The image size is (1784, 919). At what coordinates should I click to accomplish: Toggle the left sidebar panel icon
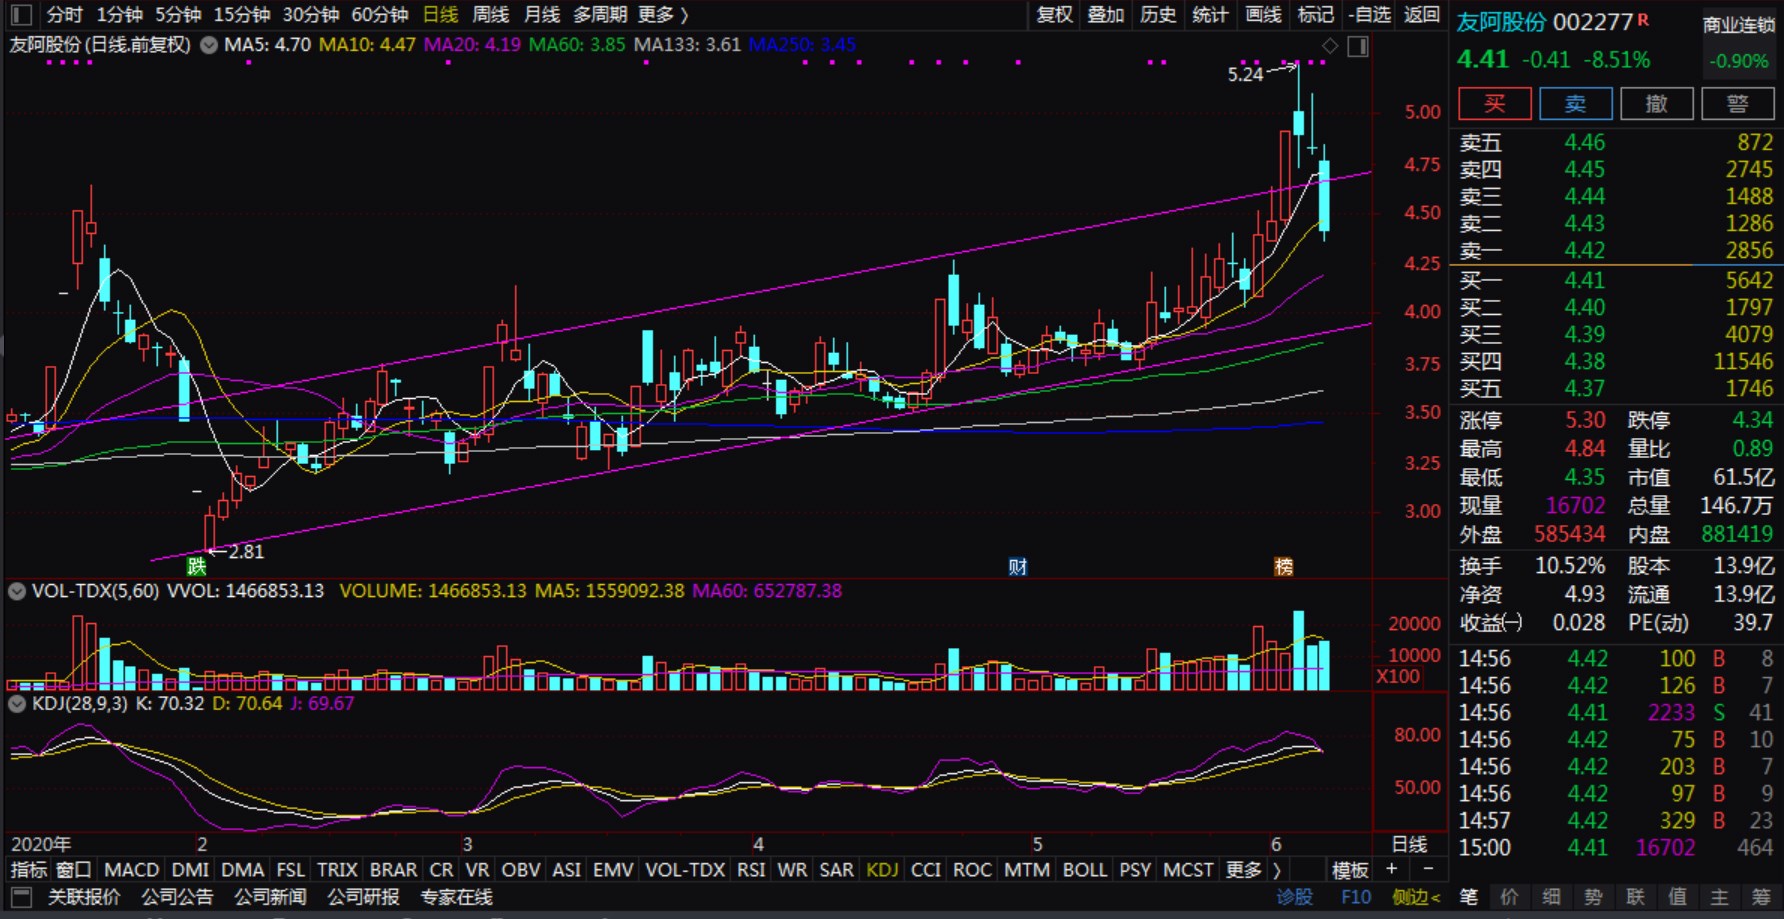(21, 15)
